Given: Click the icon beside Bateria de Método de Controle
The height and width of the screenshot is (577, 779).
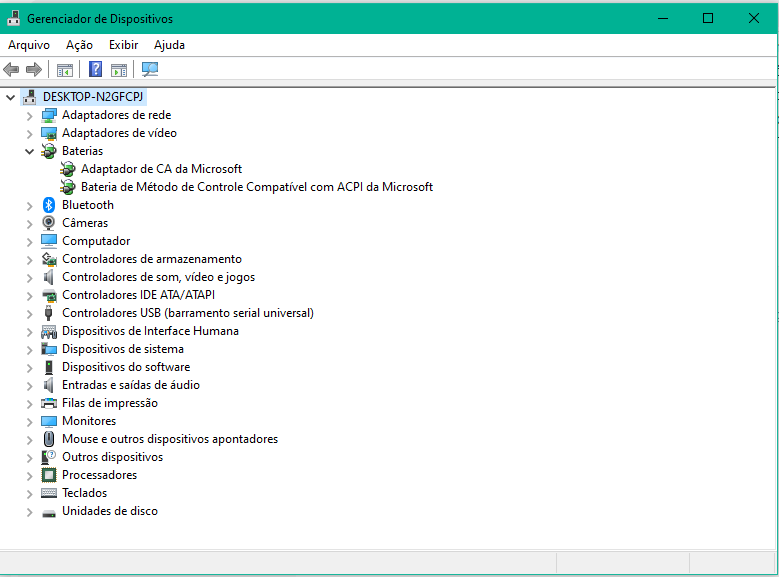Looking at the screenshot, I should pyautogui.click(x=68, y=187).
